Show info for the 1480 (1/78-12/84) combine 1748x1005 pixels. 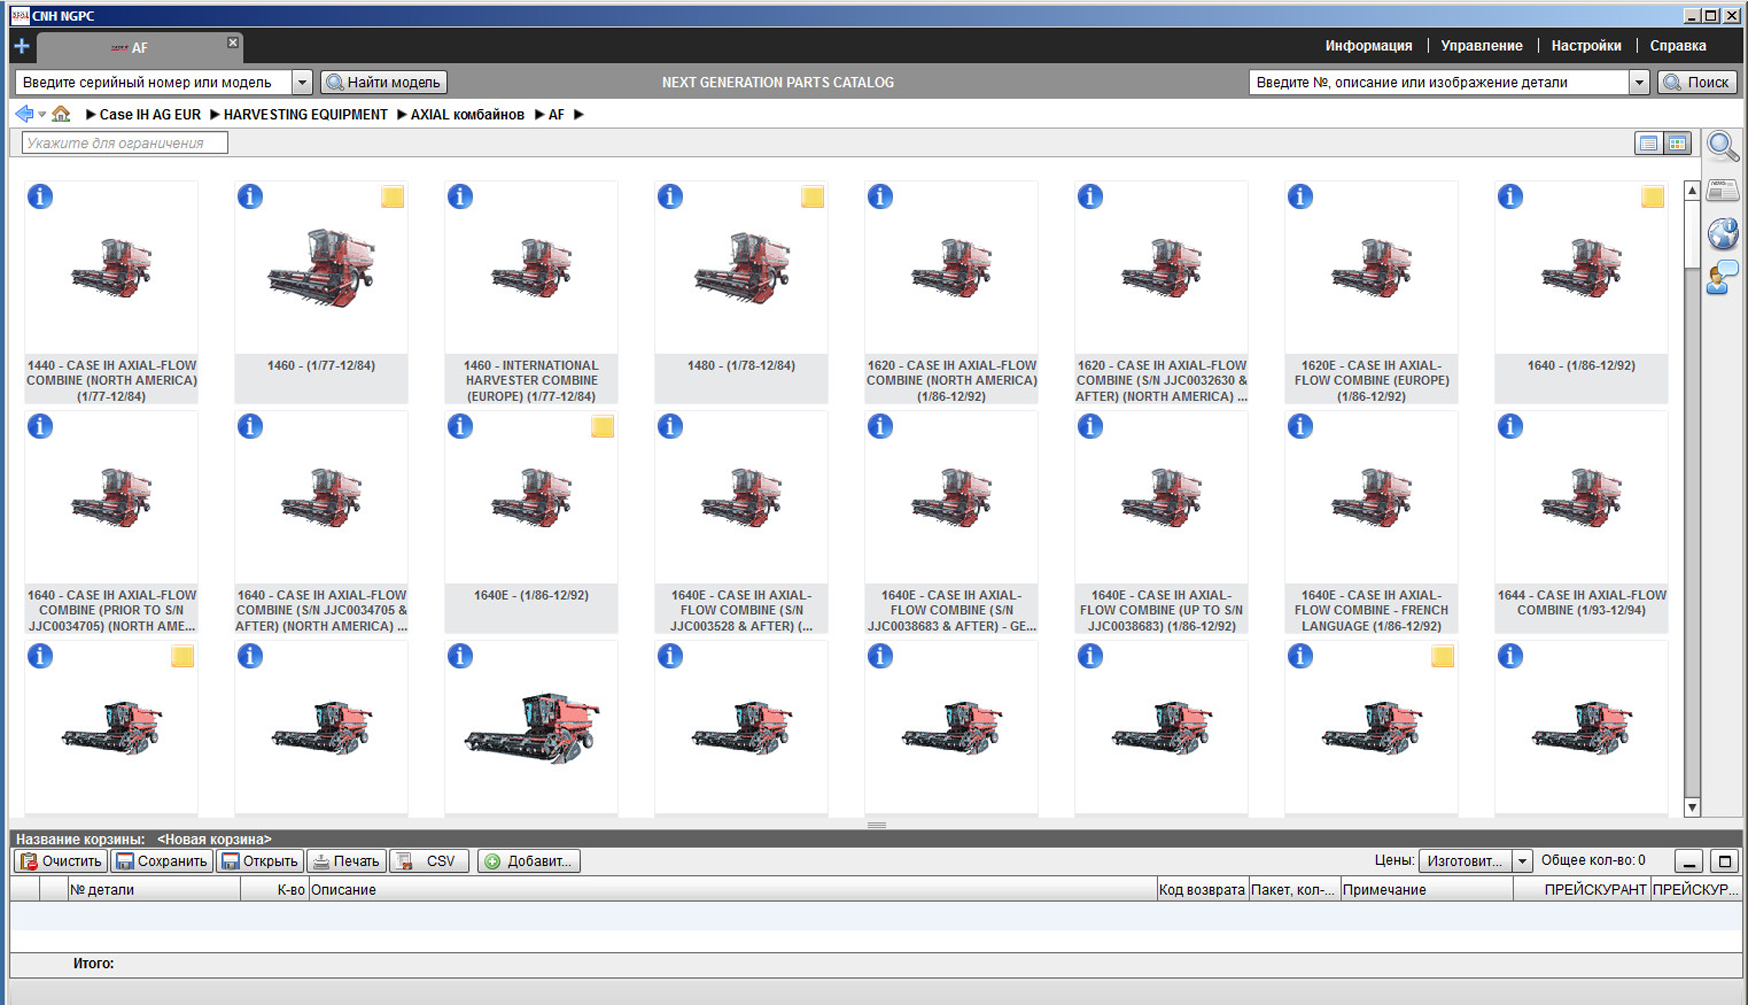click(x=670, y=197)
